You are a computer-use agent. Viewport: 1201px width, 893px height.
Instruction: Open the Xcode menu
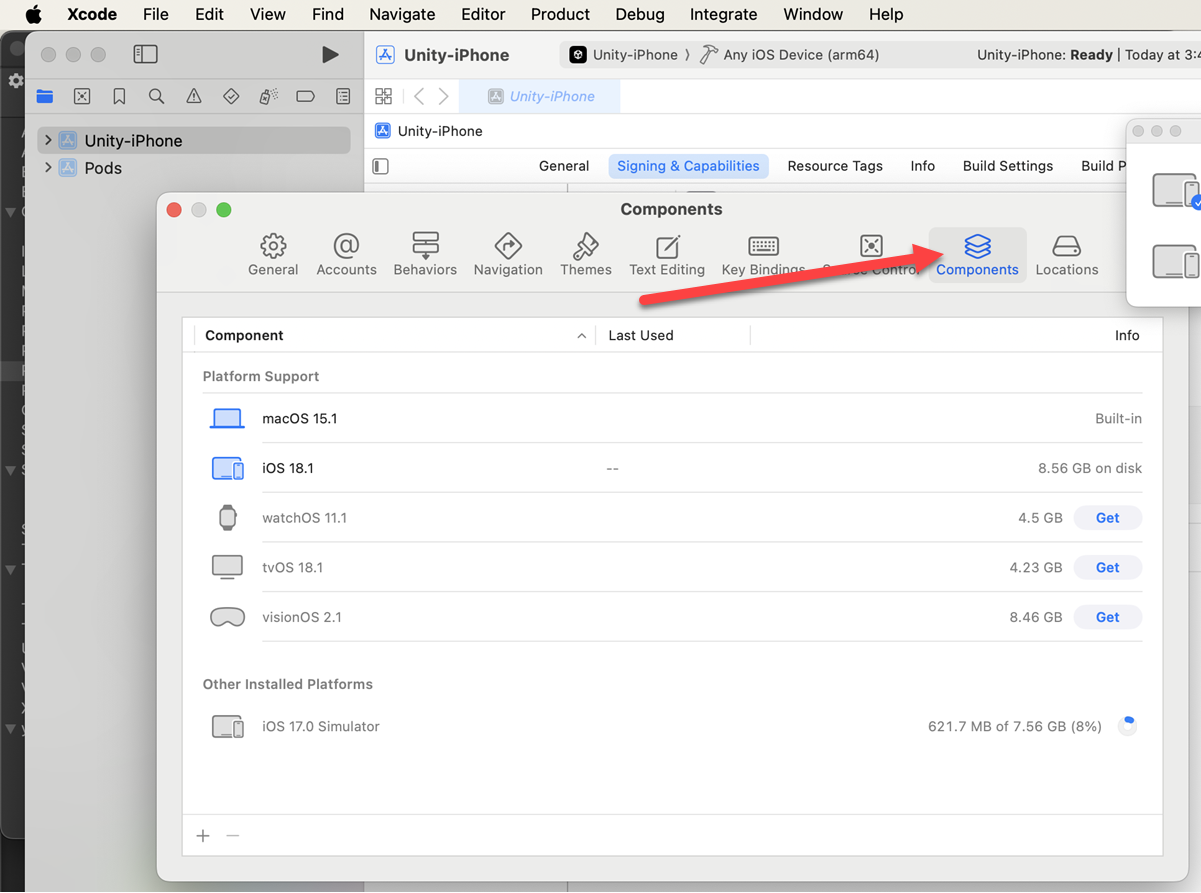(92, 14)
